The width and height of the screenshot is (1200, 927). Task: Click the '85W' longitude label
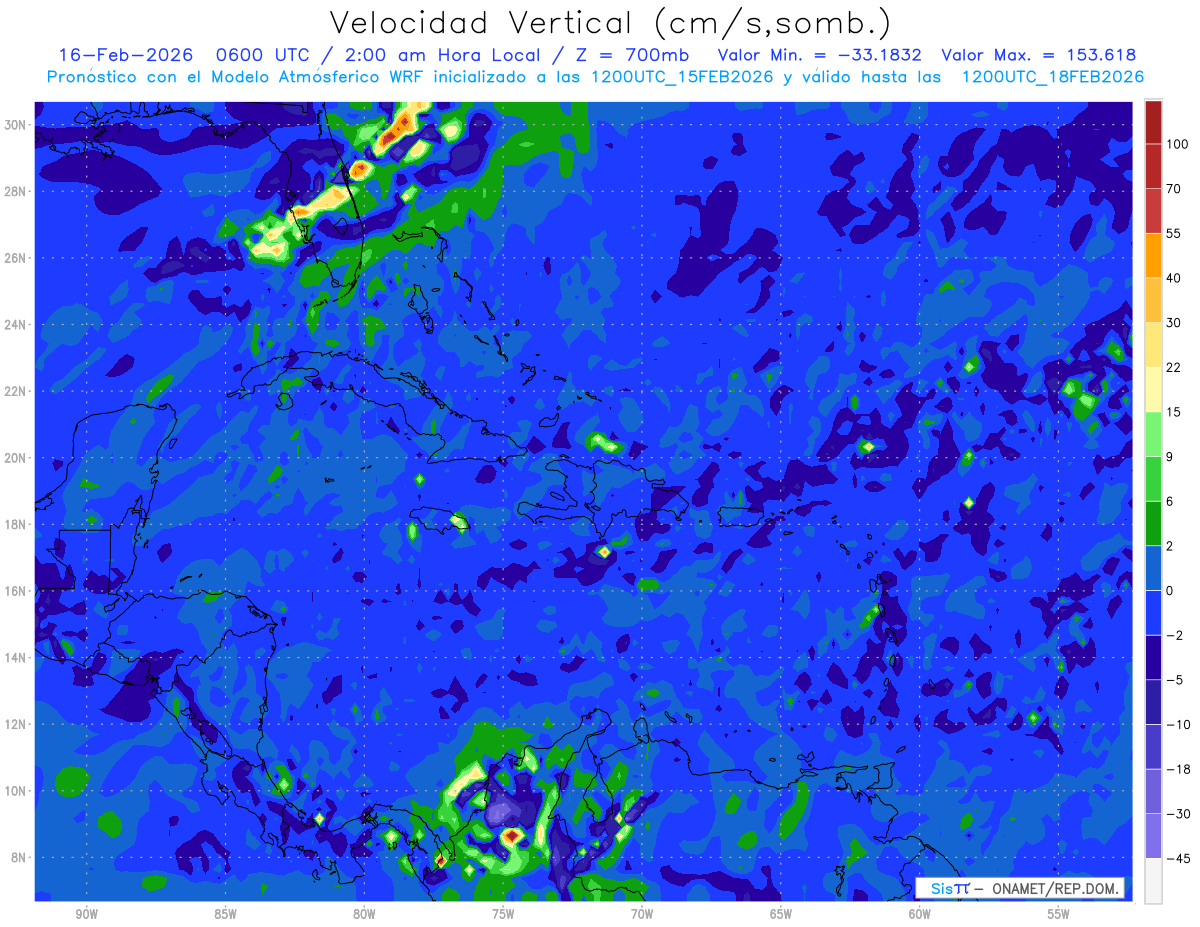coord(225,914)
